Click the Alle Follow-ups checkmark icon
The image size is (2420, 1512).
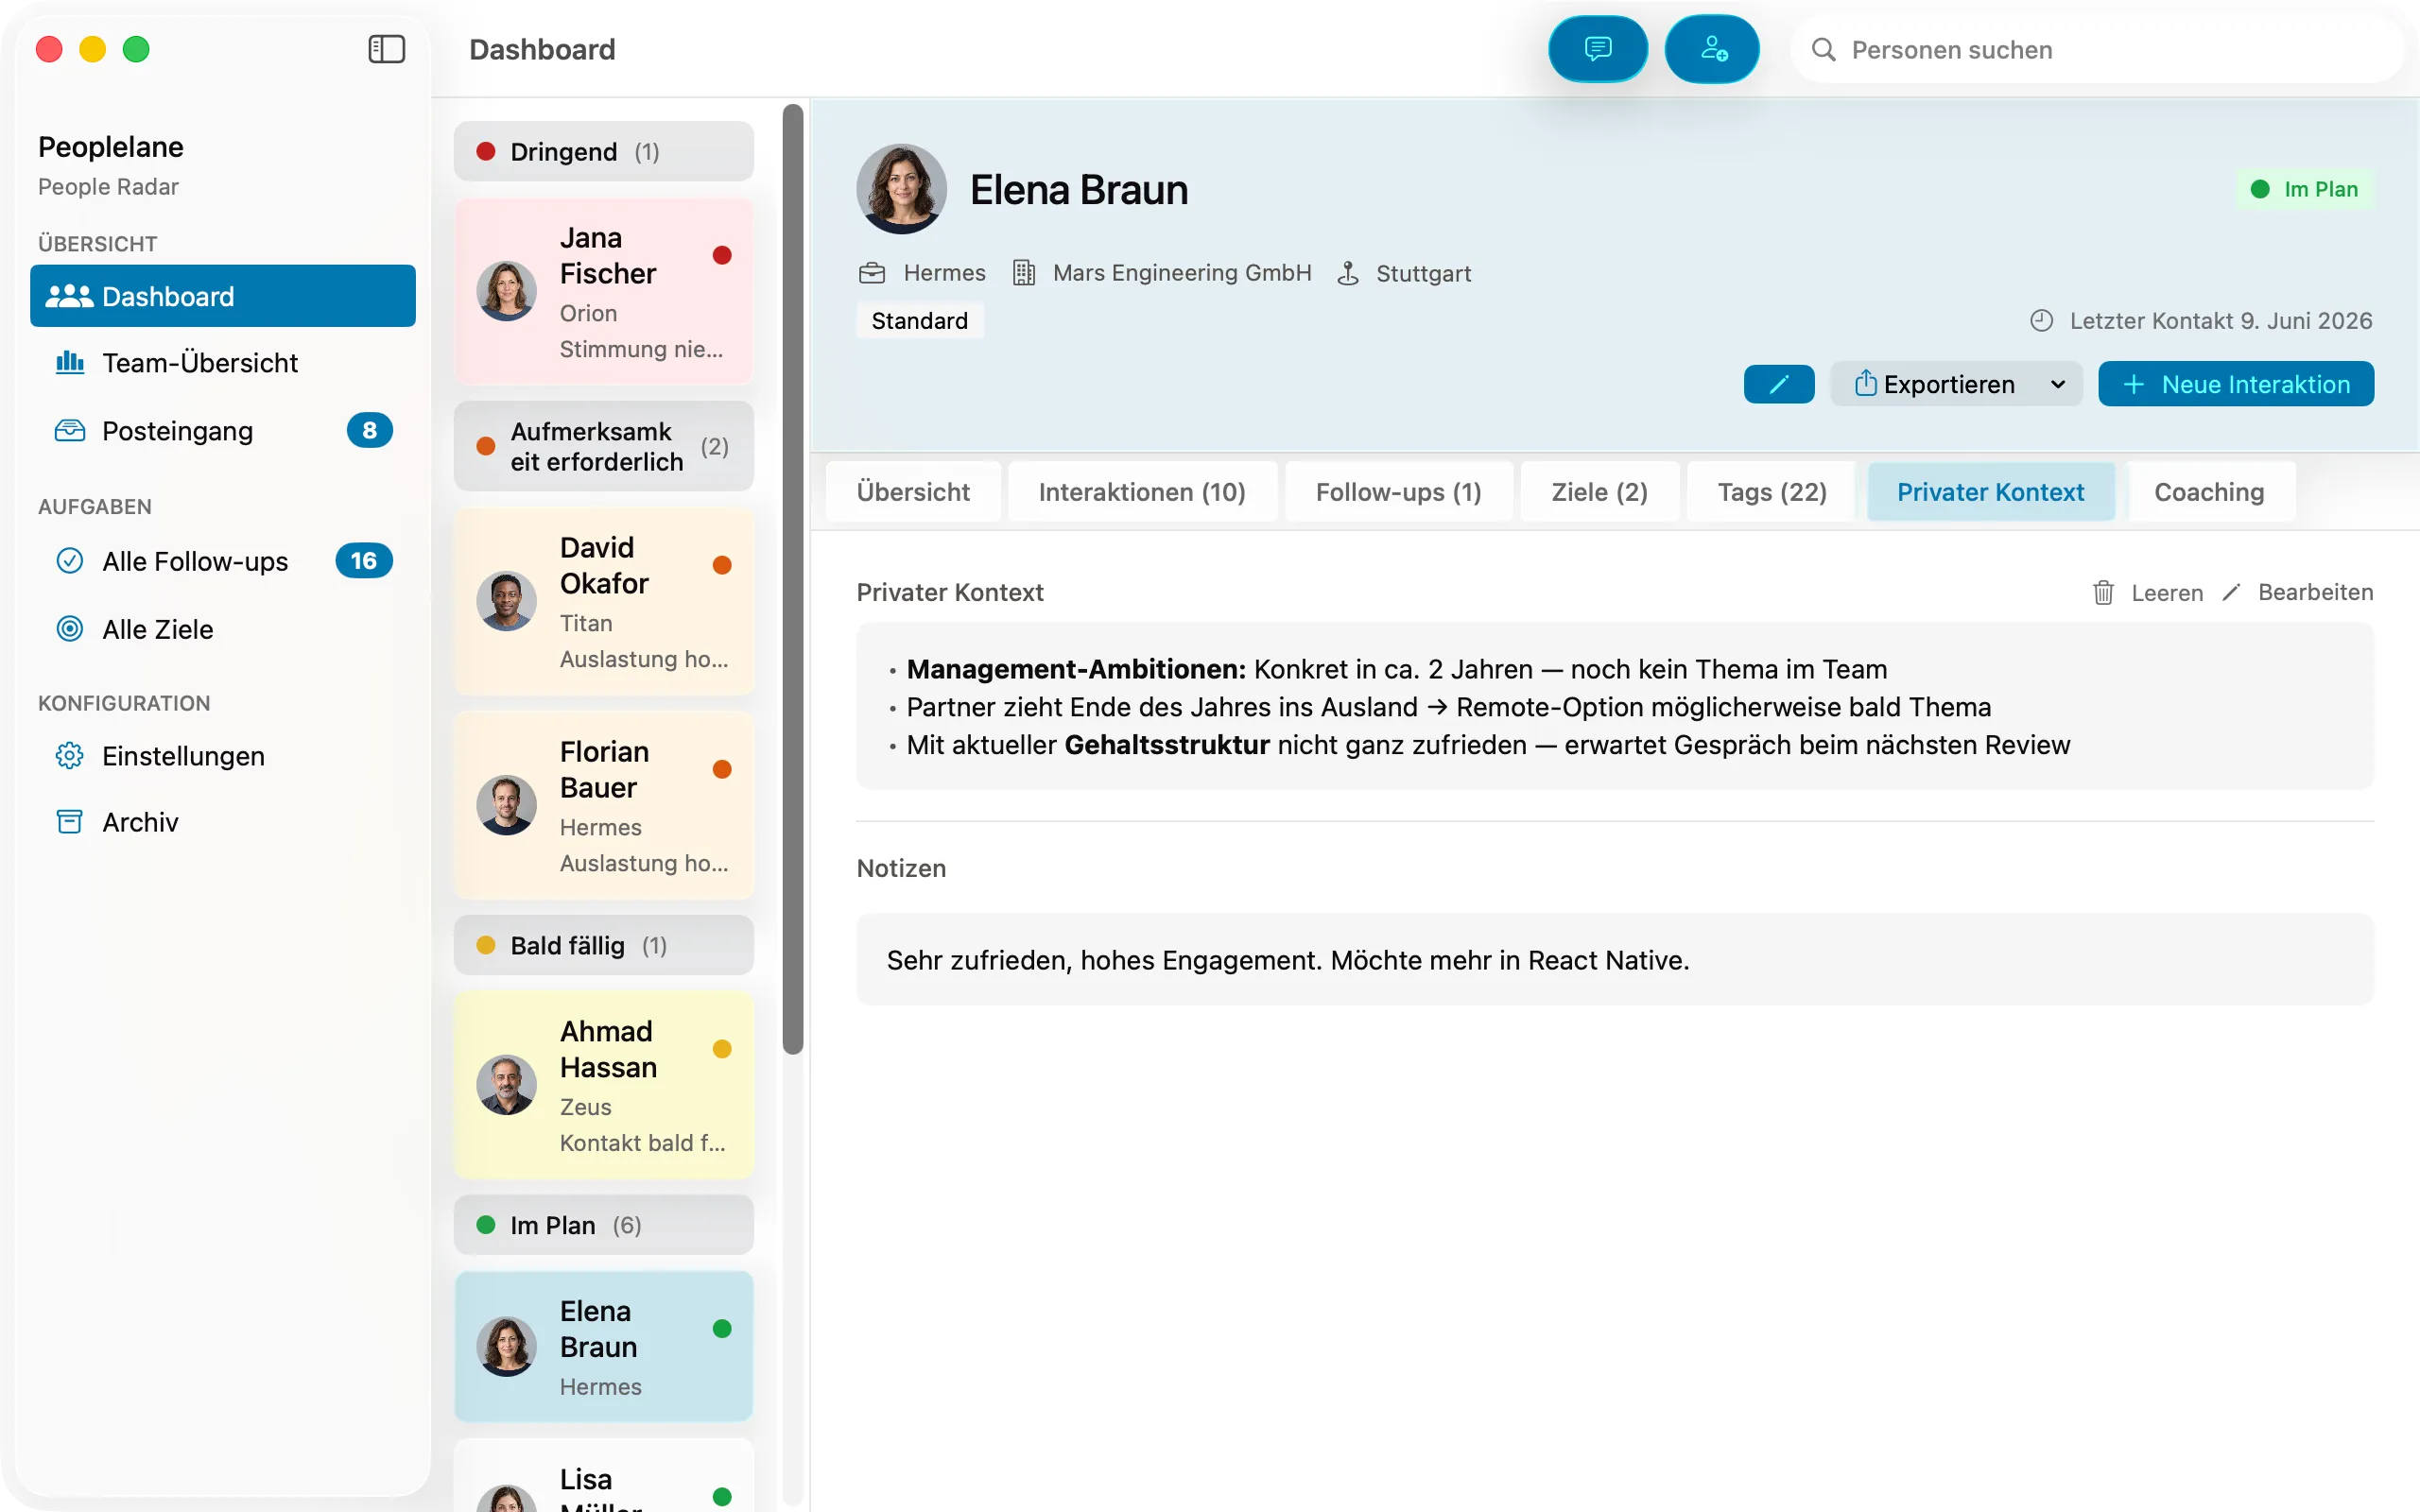coord(69,561)
